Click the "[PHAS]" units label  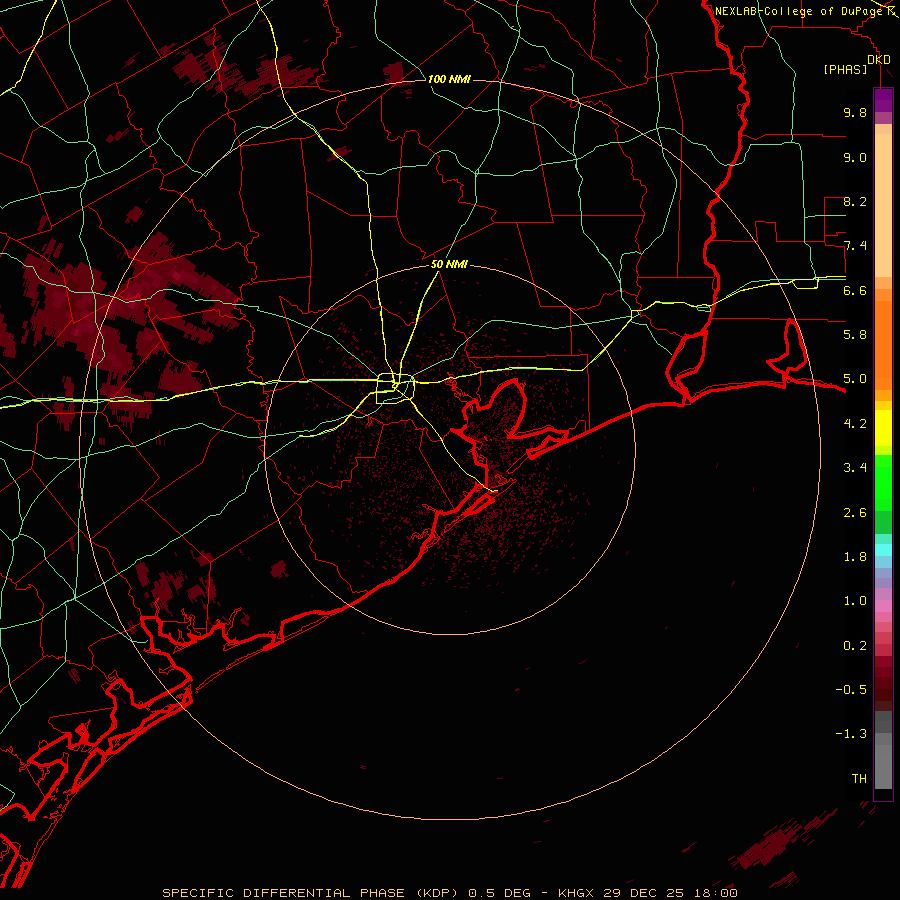point(845,69)
